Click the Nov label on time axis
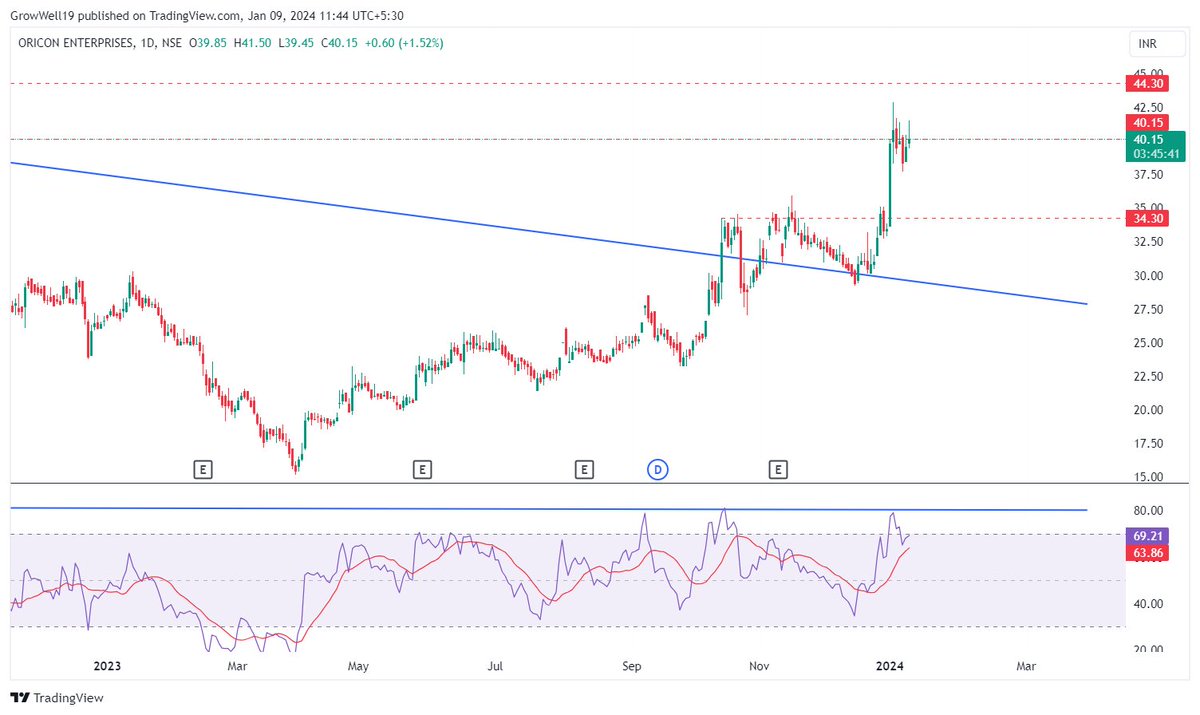The height and width of the screenshot is (715, 1200). (760, 665)
